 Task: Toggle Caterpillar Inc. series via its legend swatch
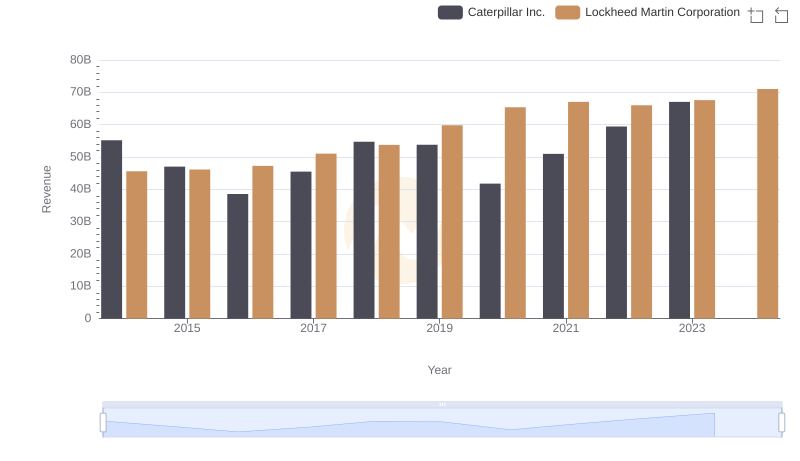(x=450, y=12)
